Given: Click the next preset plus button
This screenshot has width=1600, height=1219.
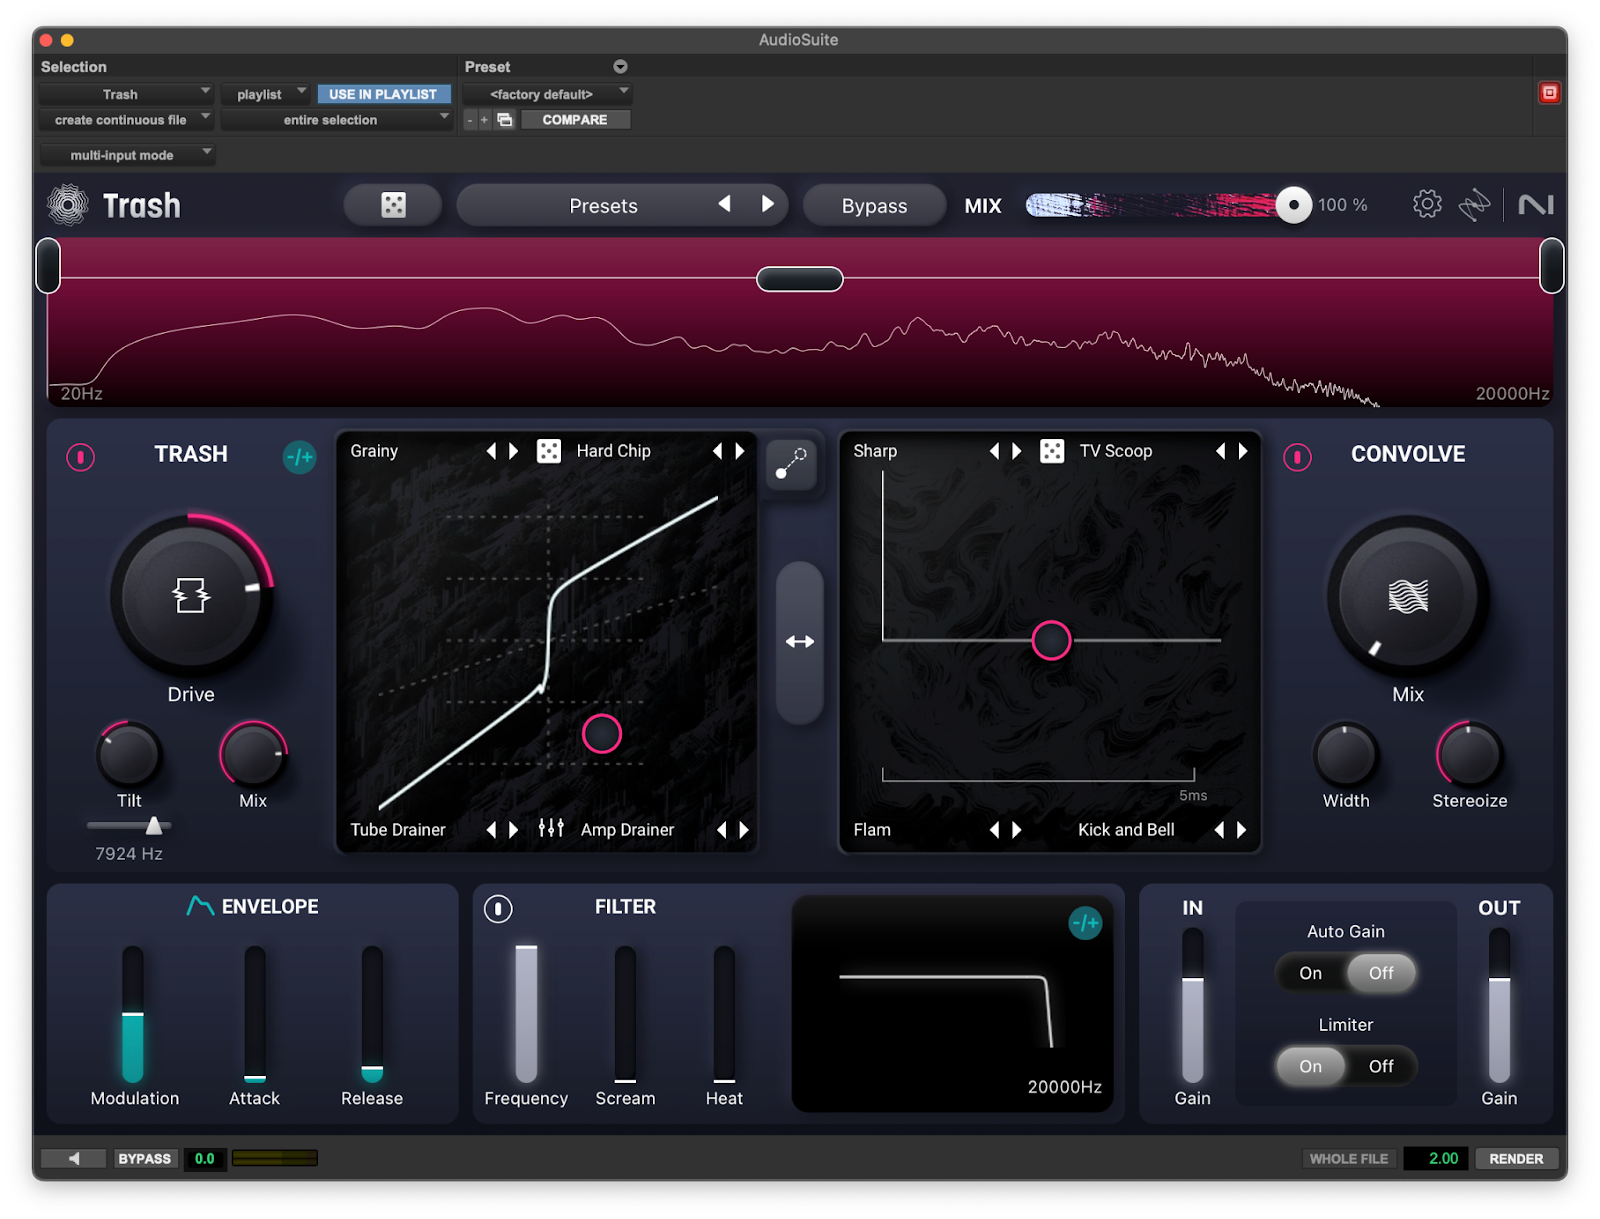Looking at the screenshot, I should coord(485,120).
